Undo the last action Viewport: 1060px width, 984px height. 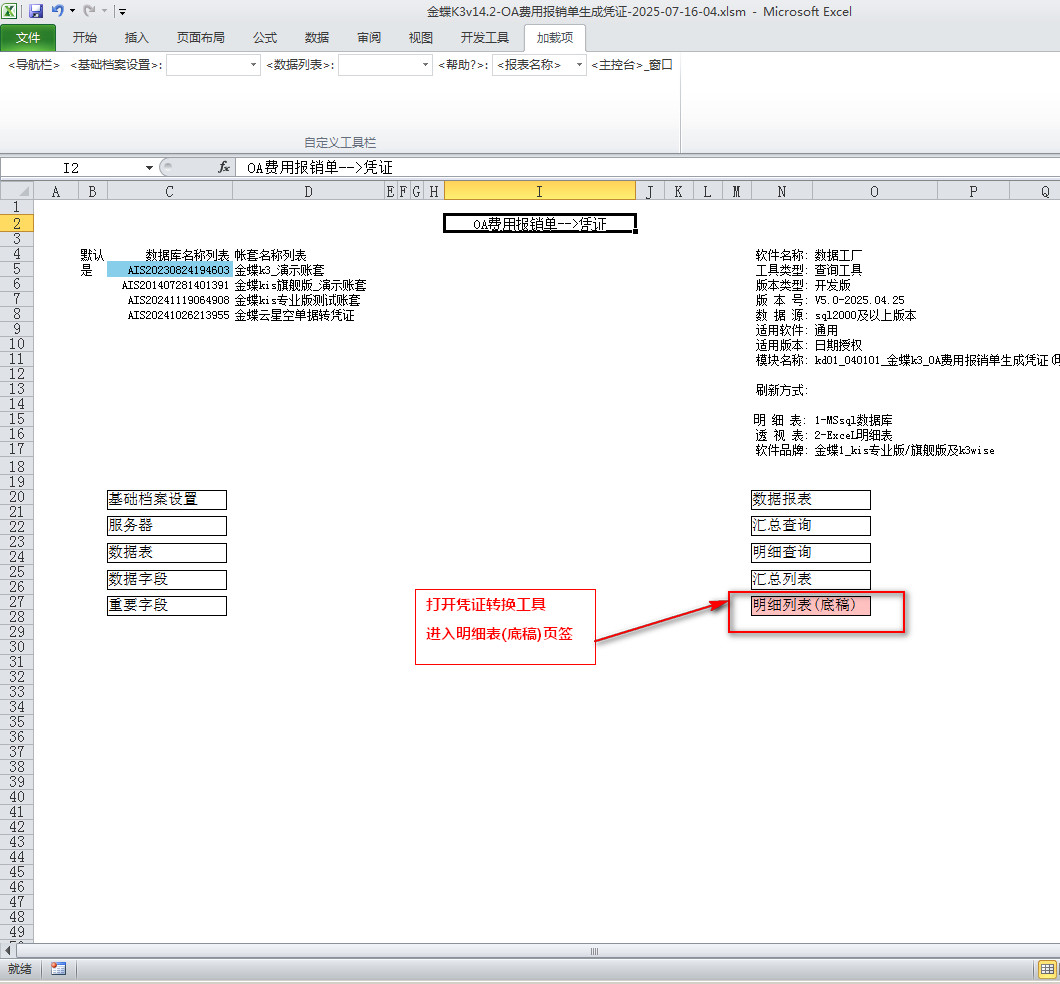point(57,11)
